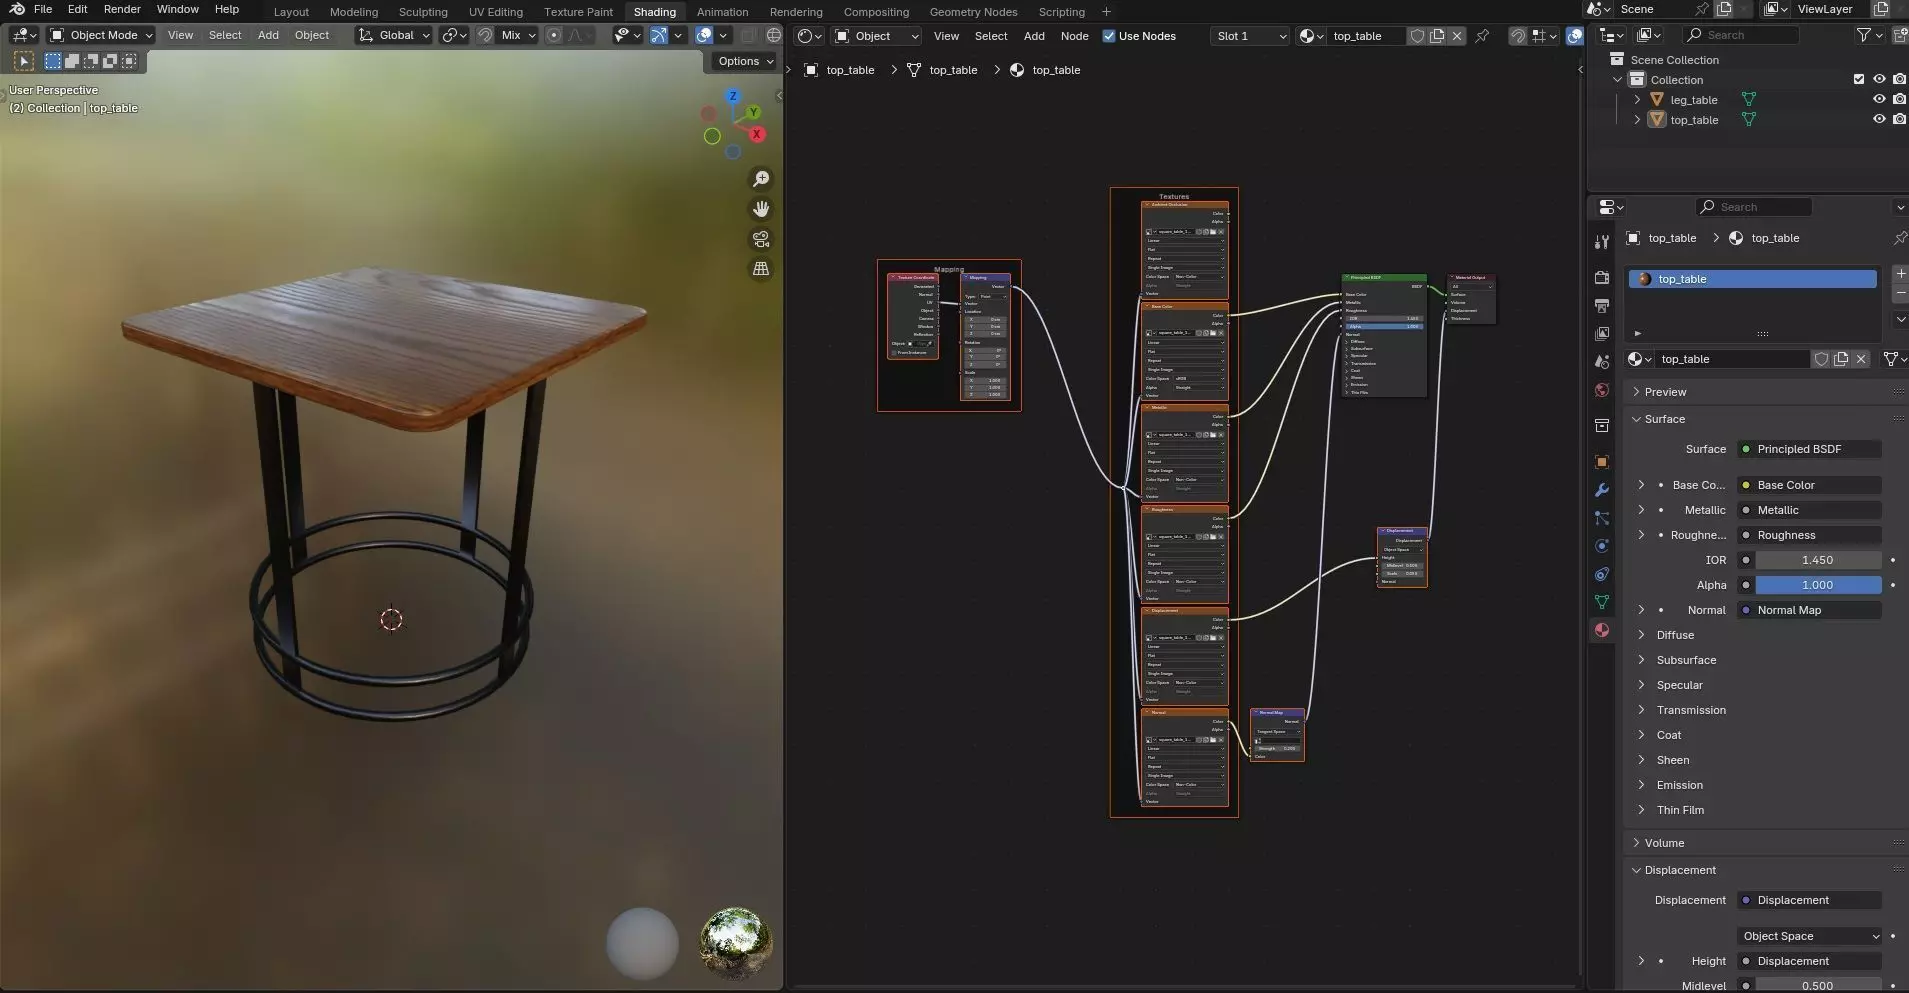
Task: Disable top_table in renders via camera icon
Action: click(1899, 119)
